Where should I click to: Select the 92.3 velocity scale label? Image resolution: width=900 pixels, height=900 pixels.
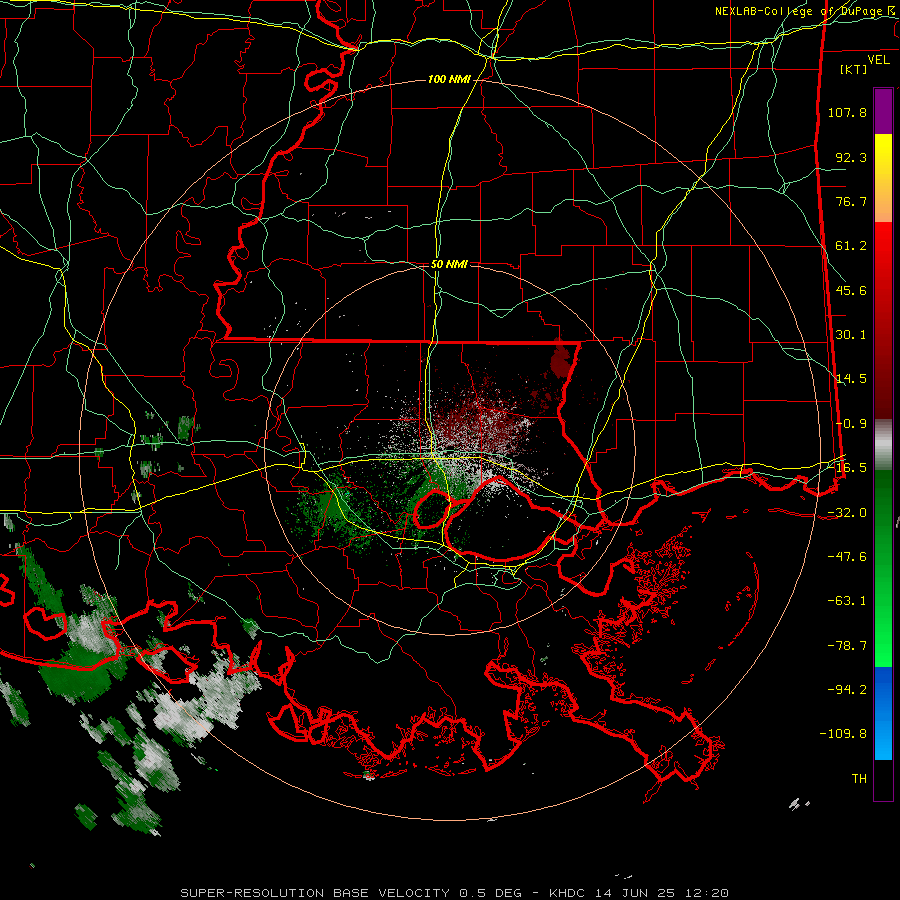851,157
